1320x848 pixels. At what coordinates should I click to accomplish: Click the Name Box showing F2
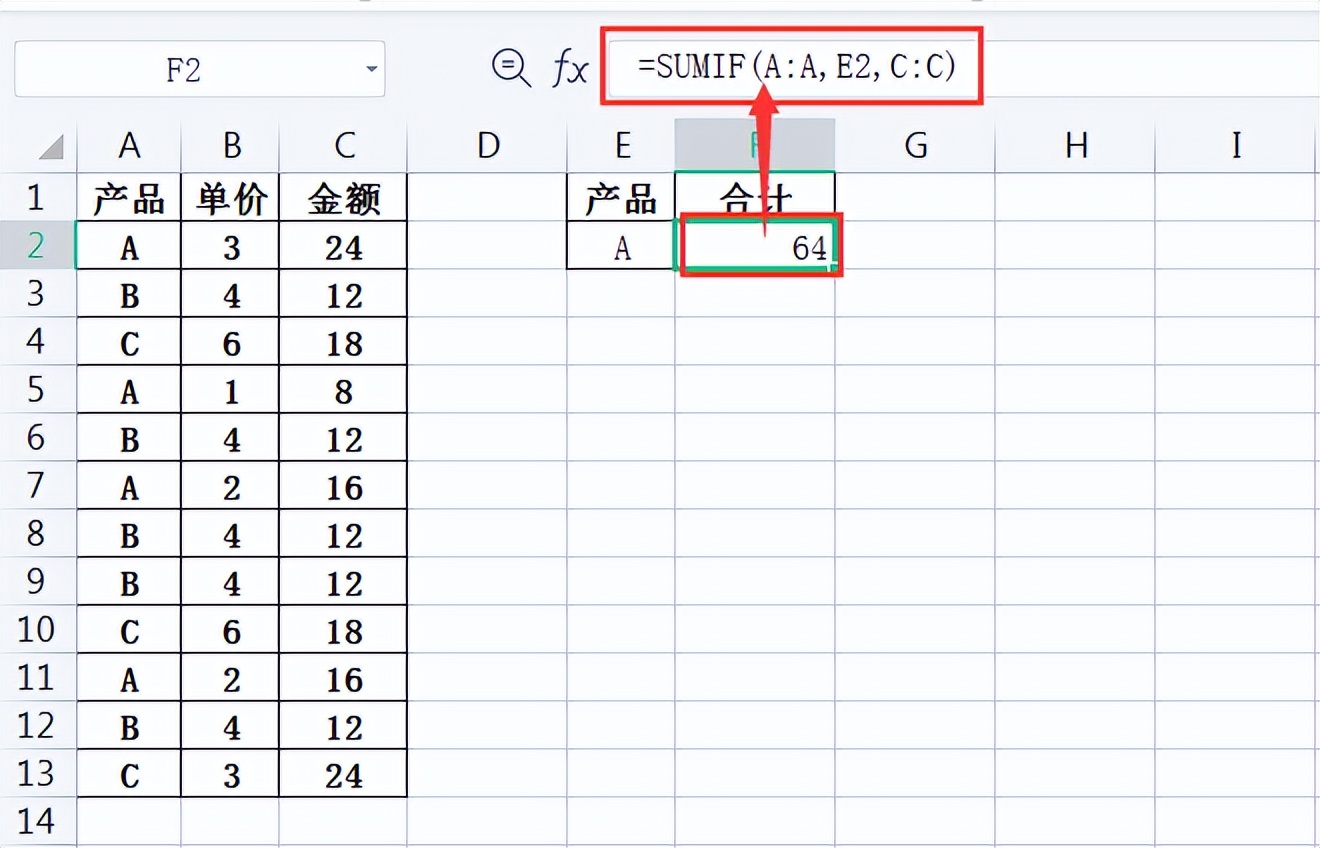click(184, 69)
